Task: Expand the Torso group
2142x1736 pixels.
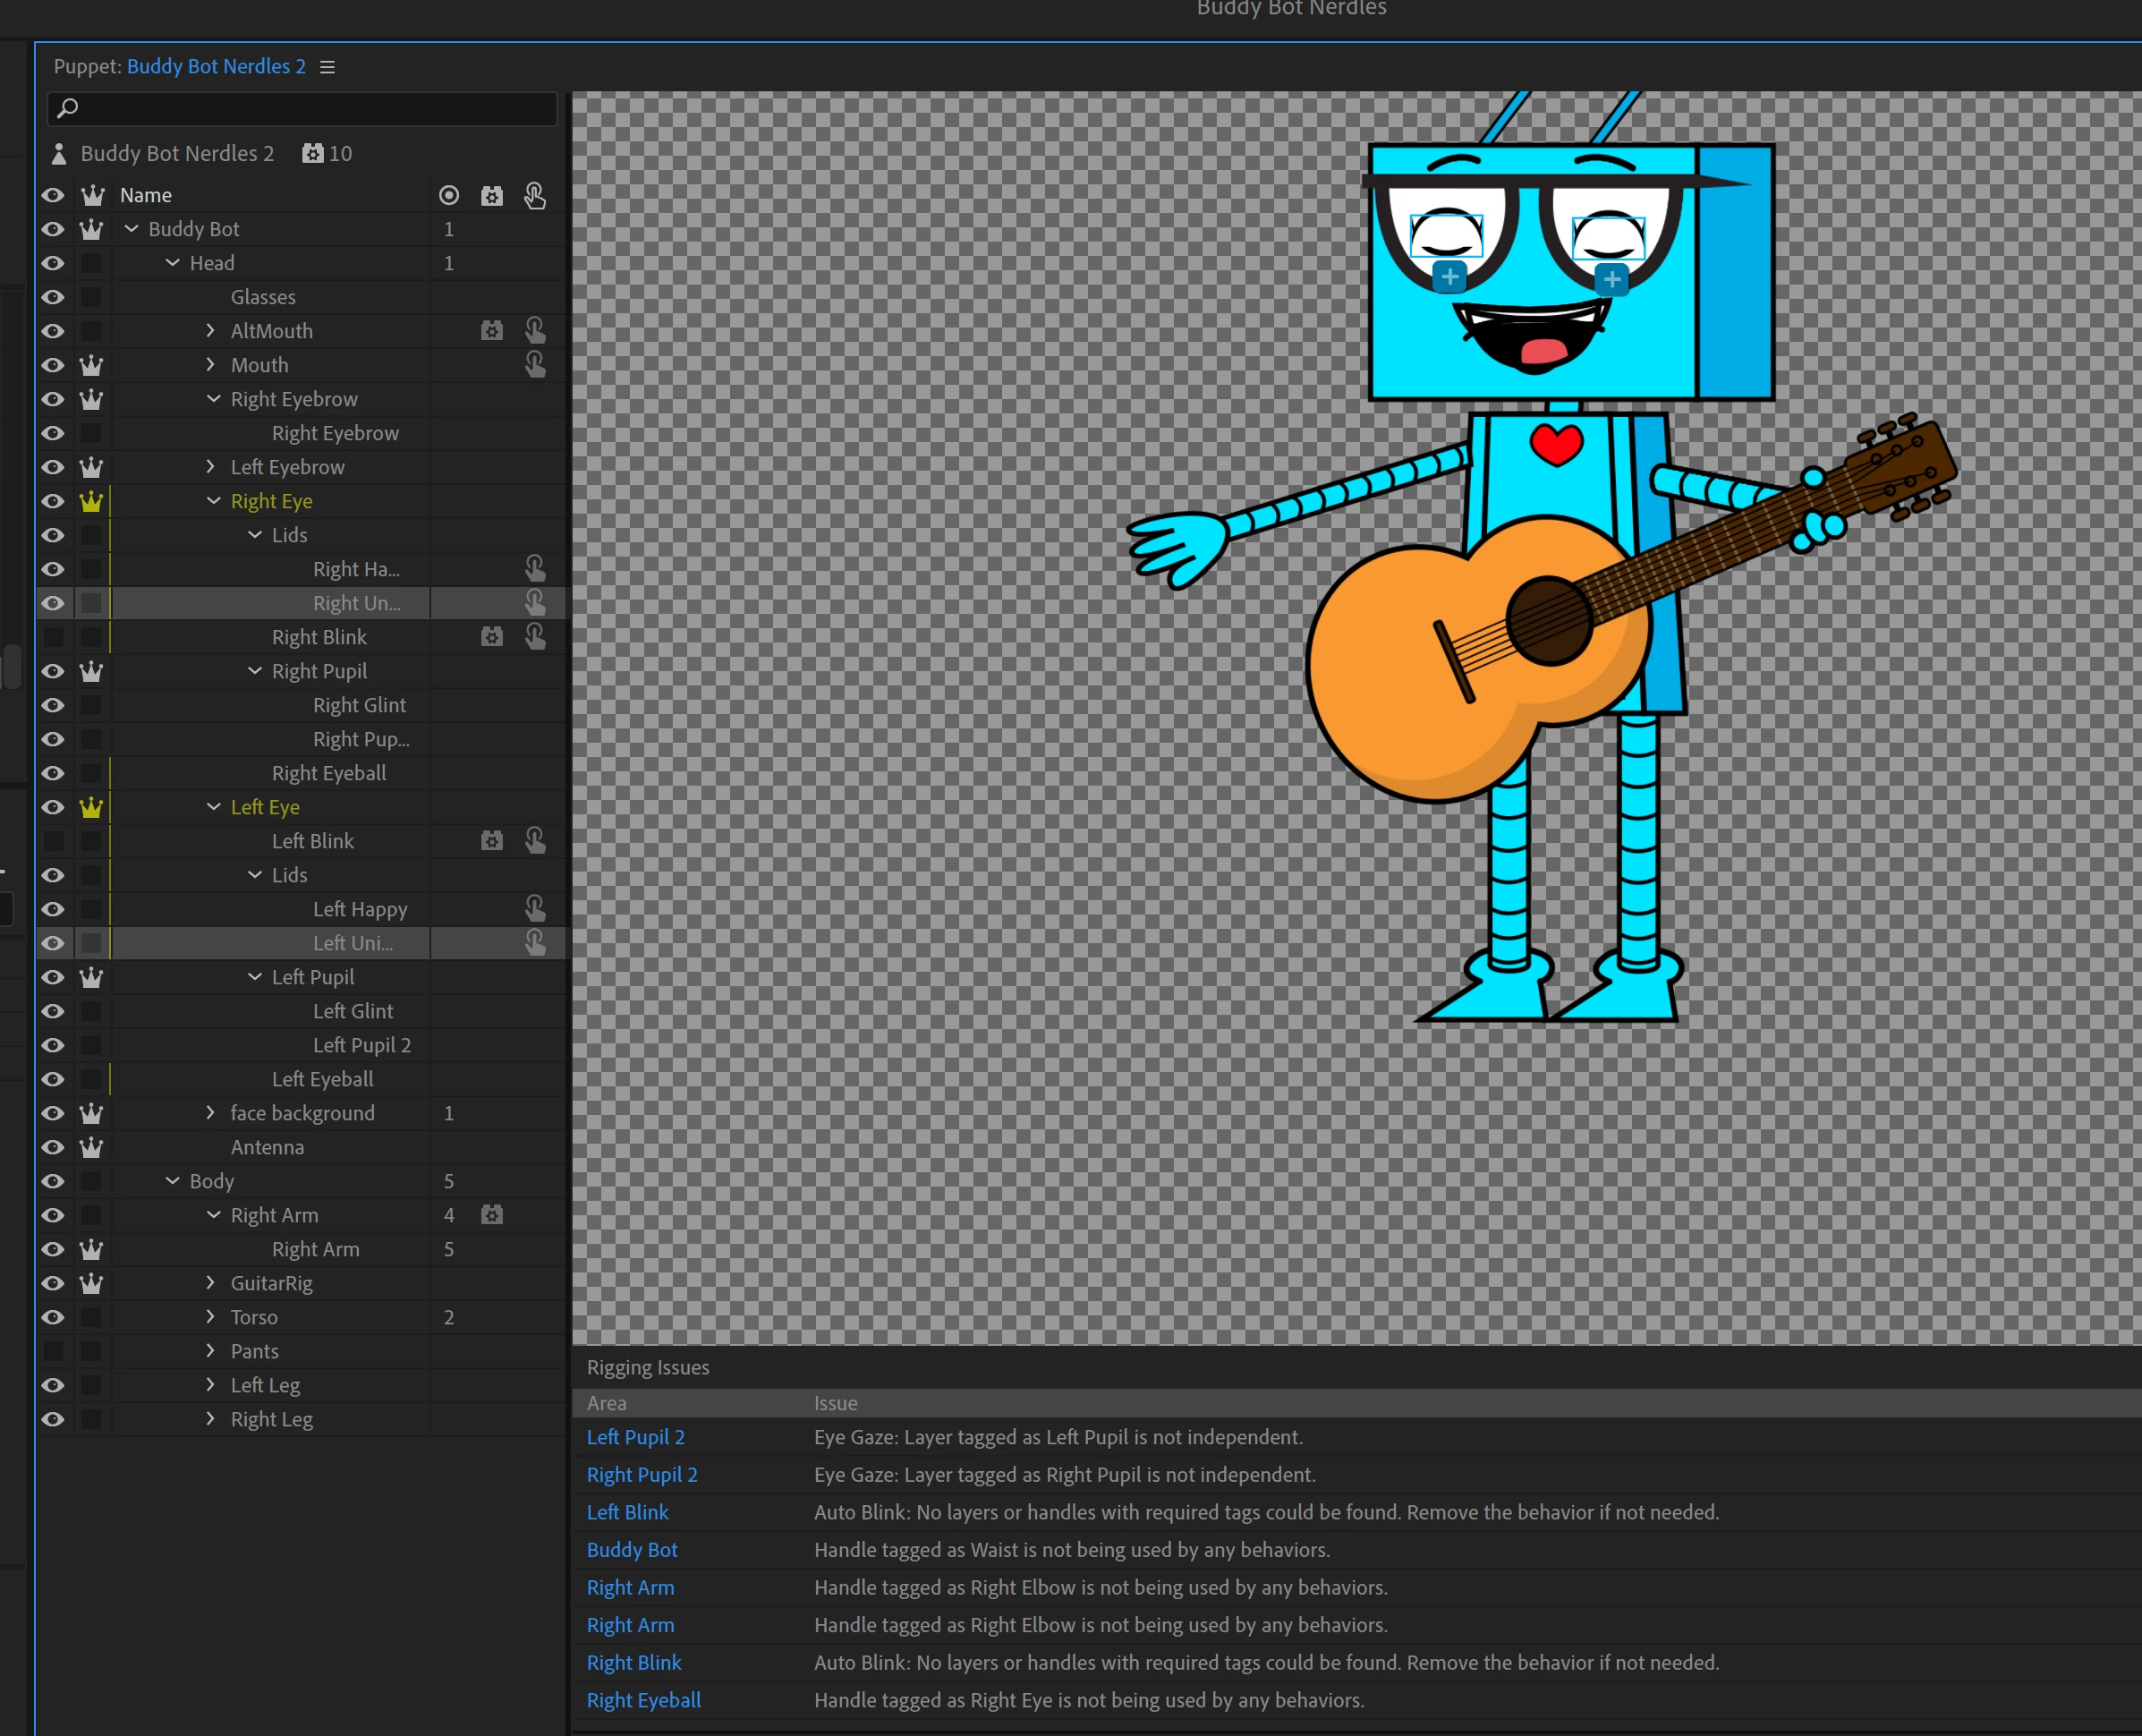Action: tap(210, 1317)
